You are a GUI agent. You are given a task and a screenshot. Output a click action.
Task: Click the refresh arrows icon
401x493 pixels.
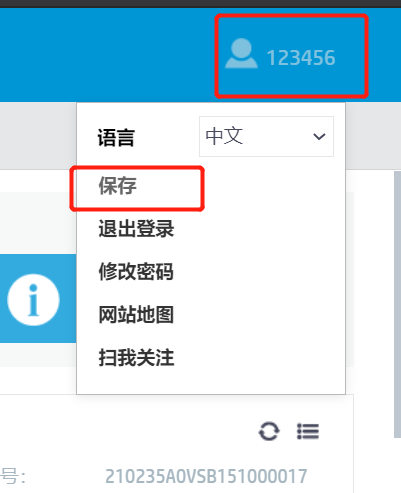269,431
